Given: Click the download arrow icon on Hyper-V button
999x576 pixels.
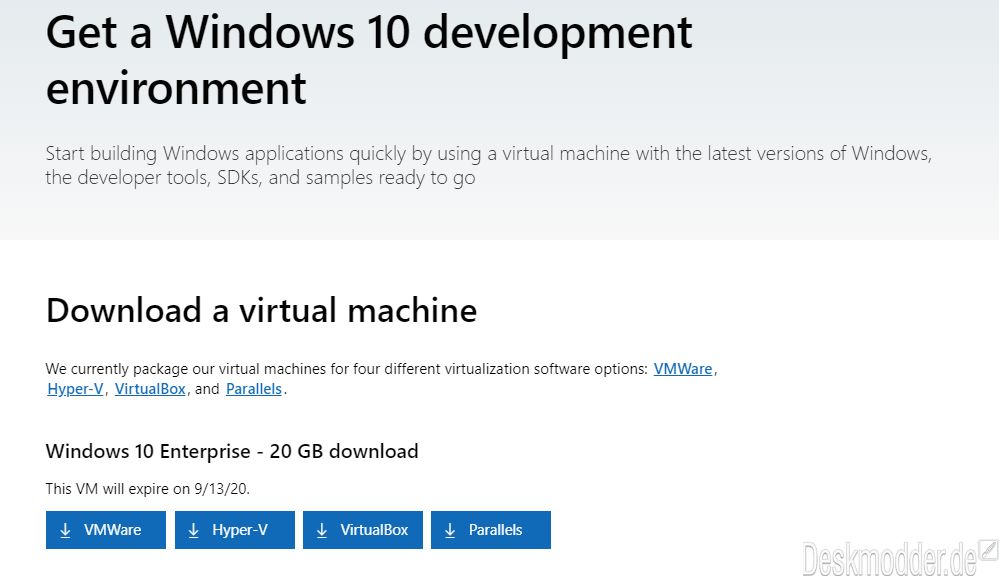Looking at the screenshot, I should (194, 530).
